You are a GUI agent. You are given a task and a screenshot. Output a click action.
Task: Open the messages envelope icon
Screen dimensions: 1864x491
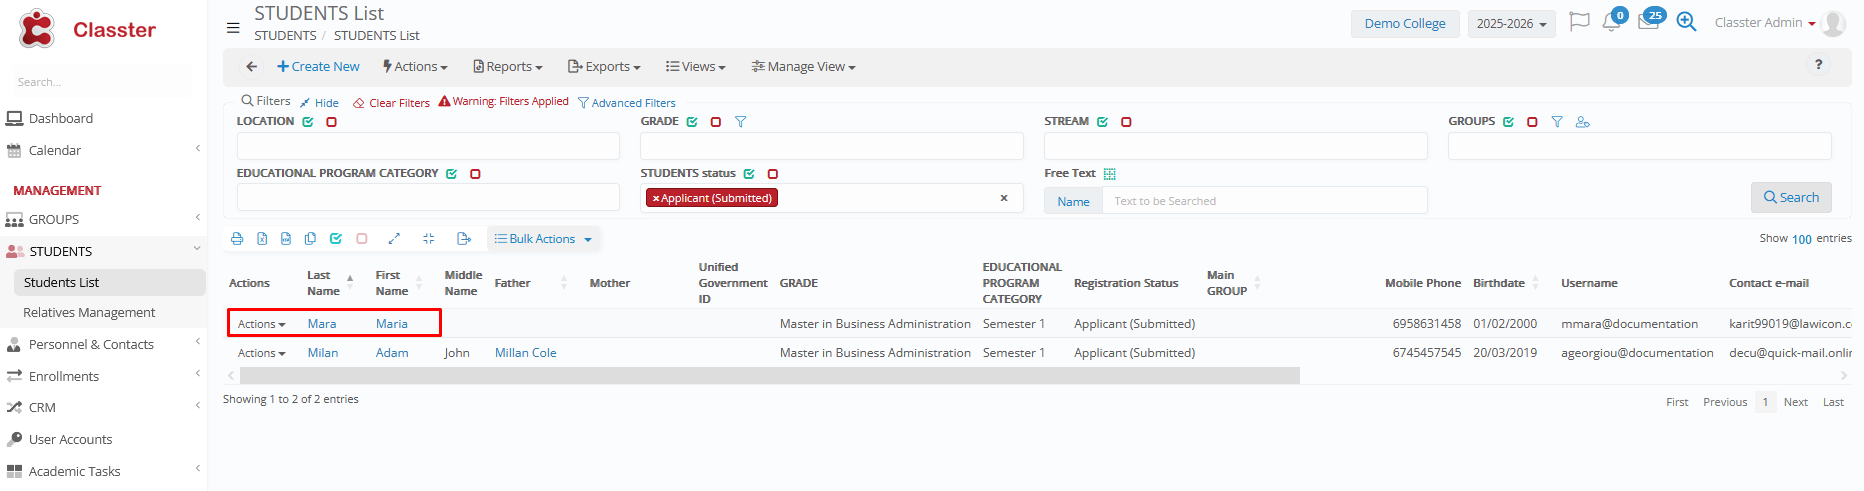coord(1648,22)
